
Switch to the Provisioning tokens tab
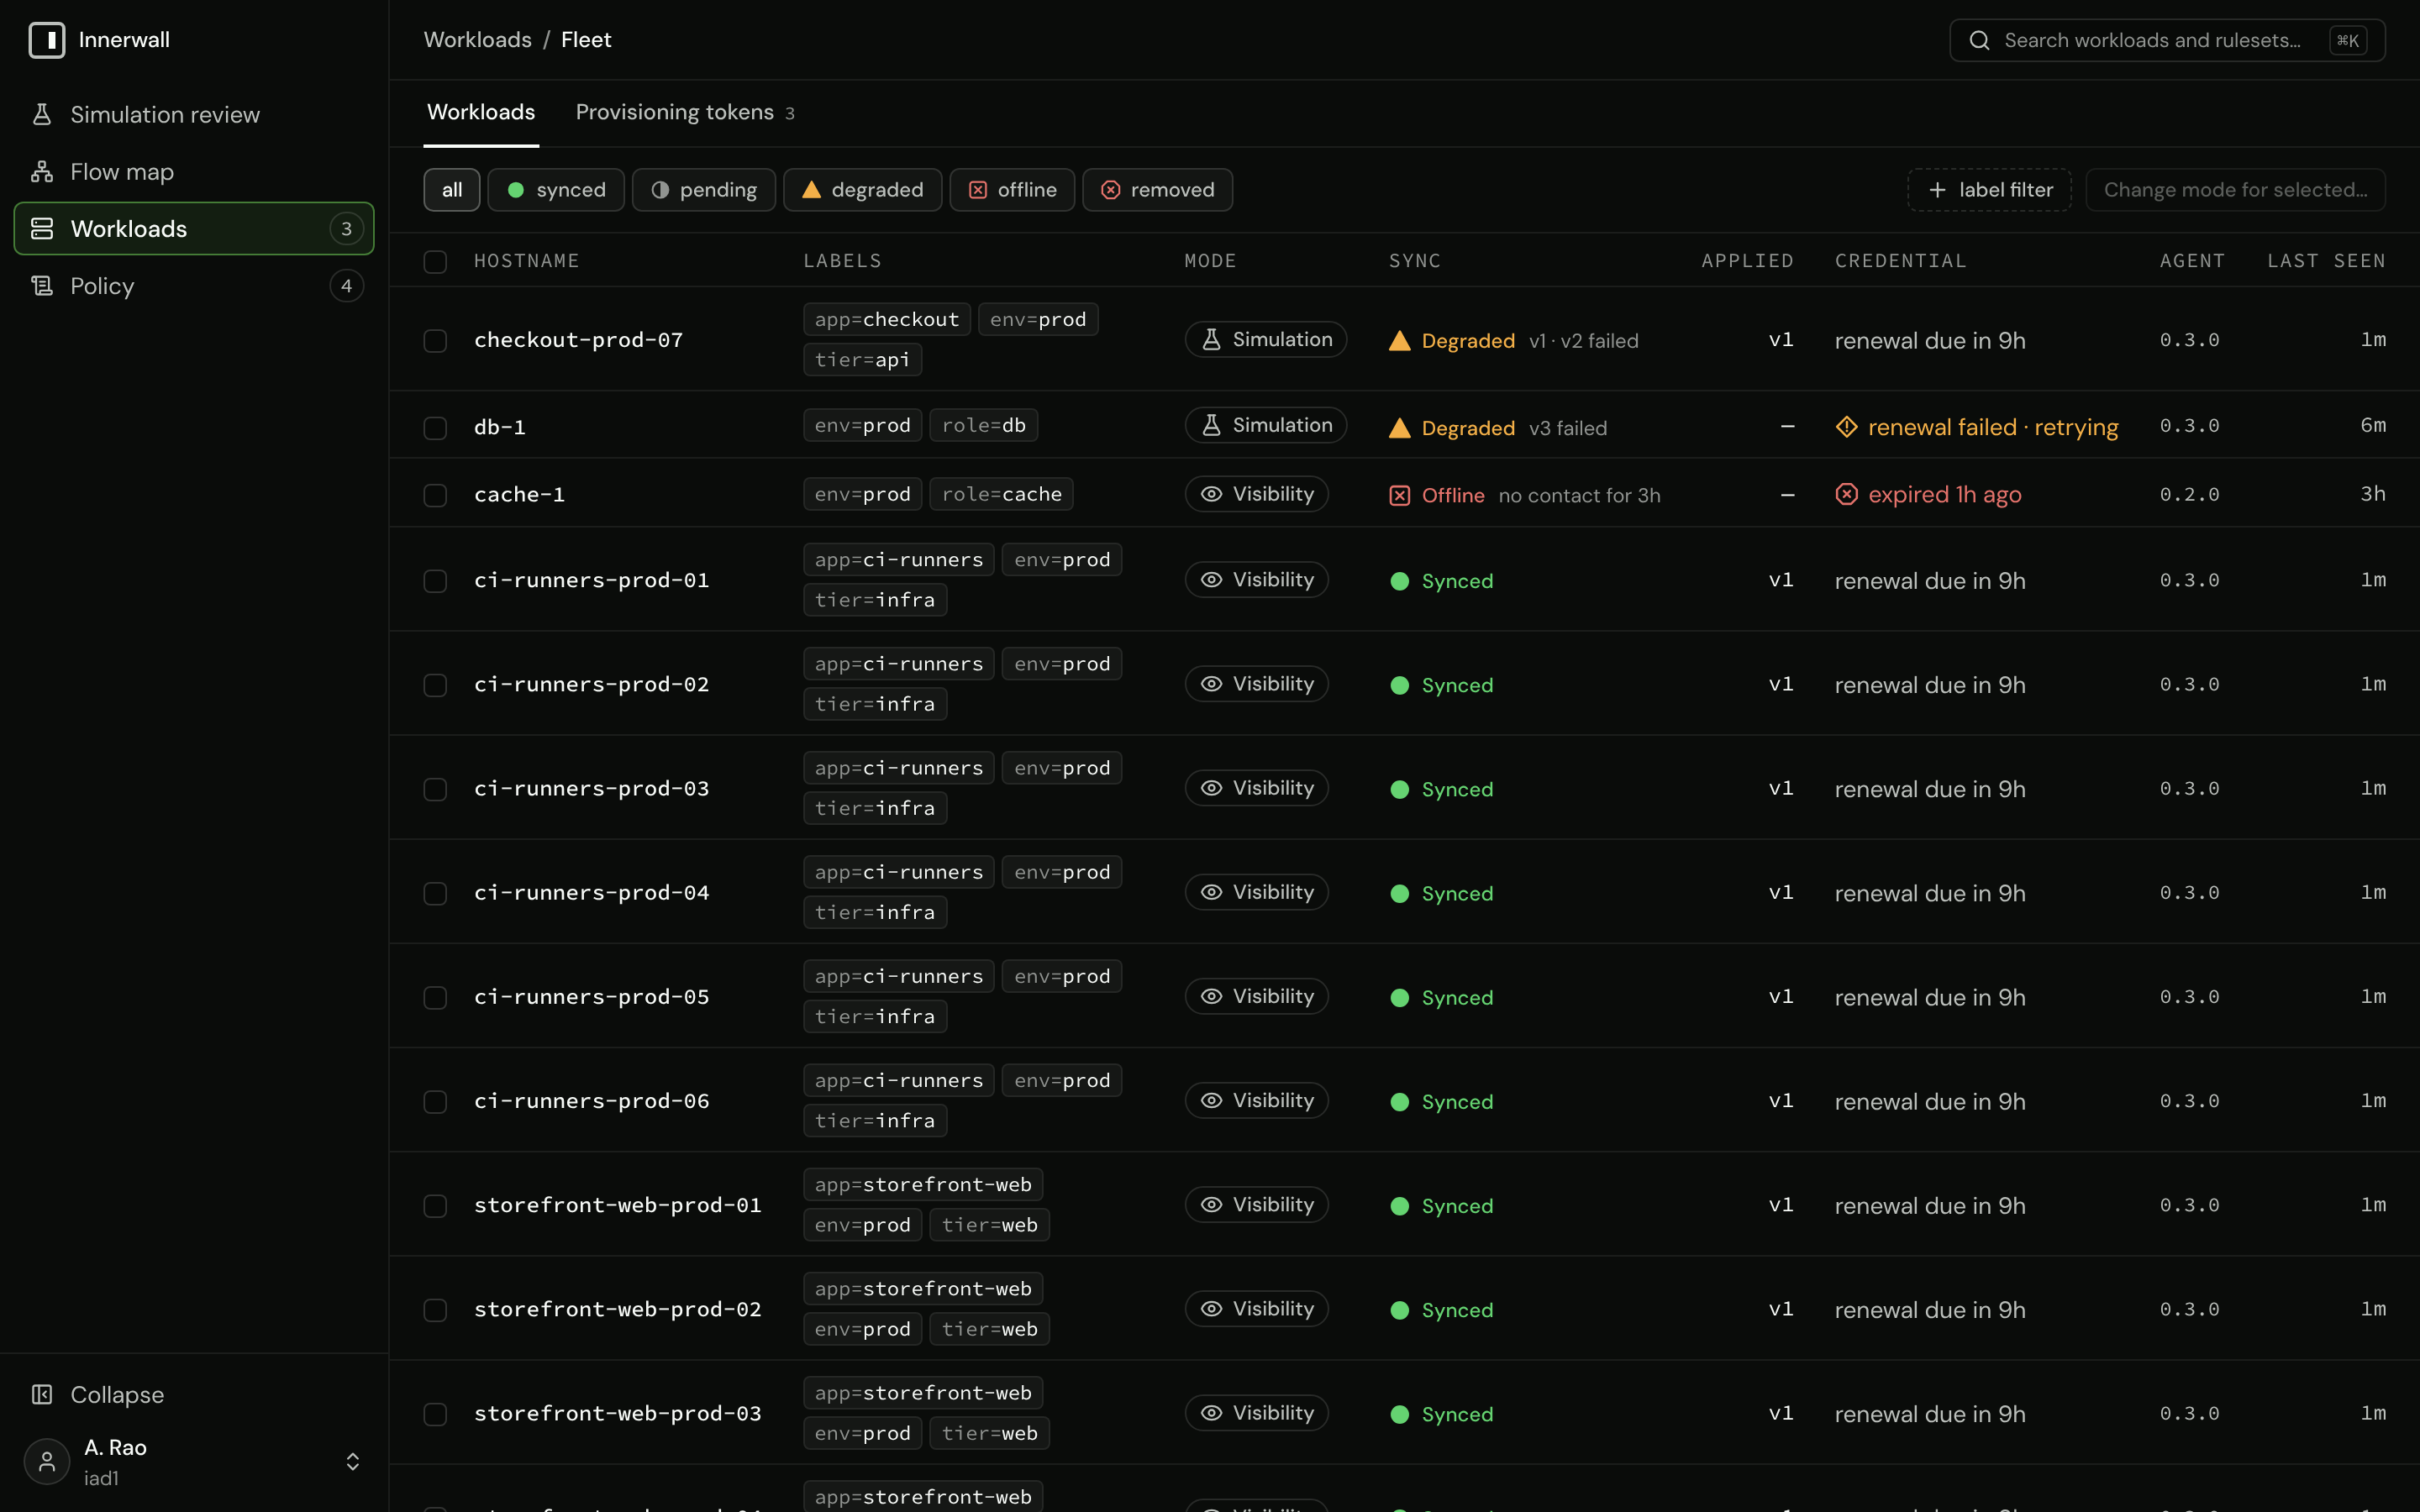[x=685, y=112]
